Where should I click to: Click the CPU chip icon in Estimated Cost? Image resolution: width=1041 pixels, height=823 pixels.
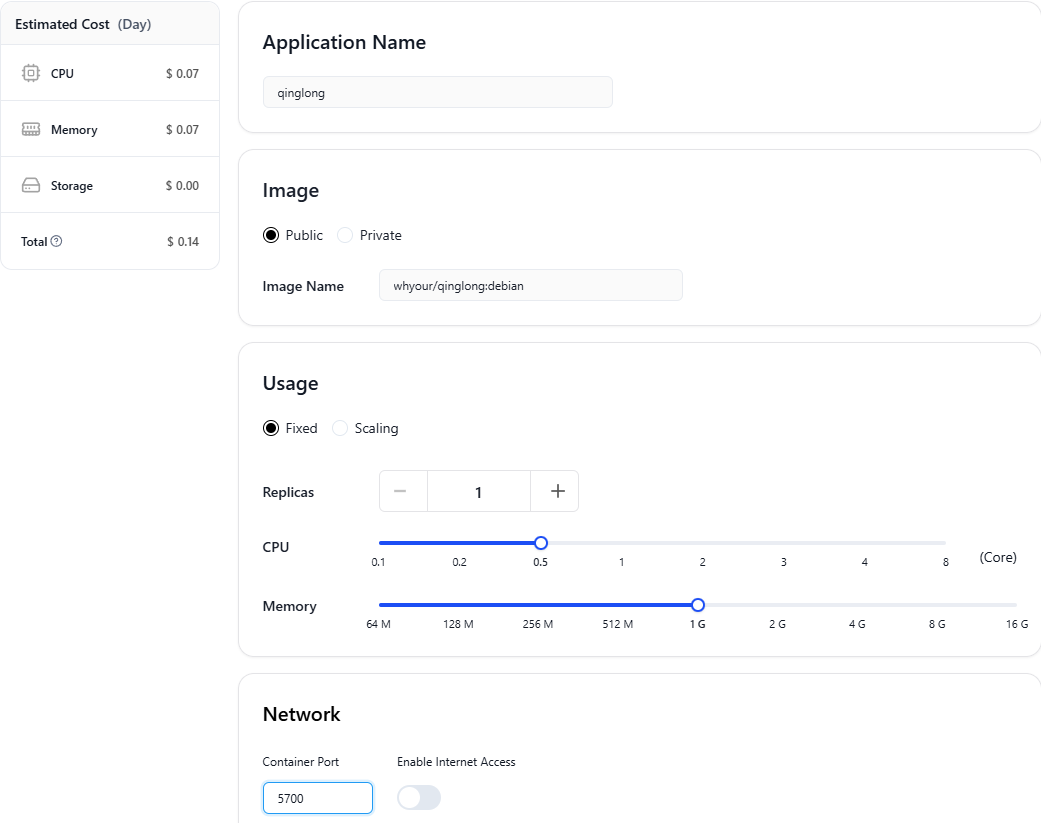click(x=31, y=73)
